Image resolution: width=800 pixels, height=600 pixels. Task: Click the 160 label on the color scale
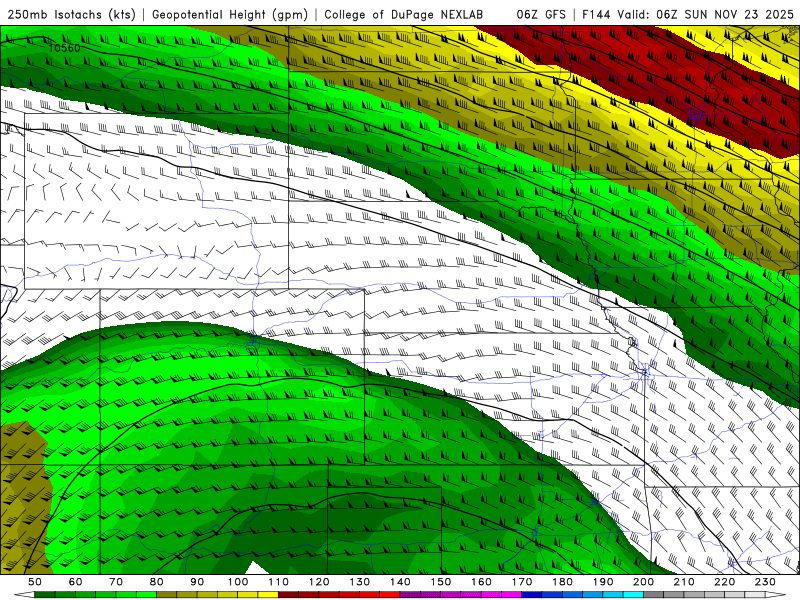481,582
